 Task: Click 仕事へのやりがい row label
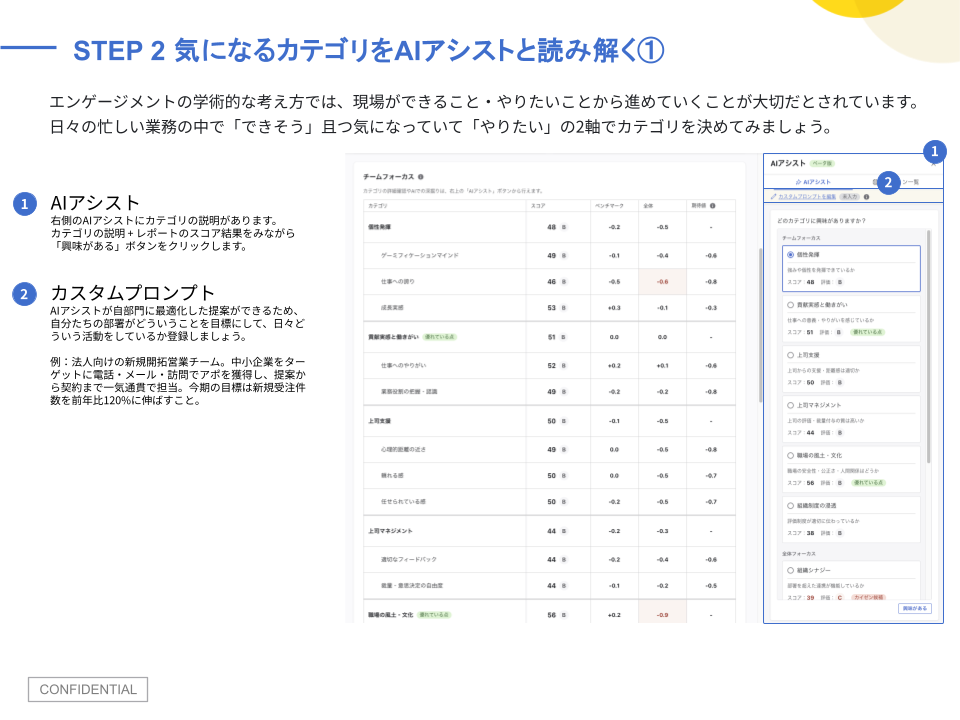403,366
